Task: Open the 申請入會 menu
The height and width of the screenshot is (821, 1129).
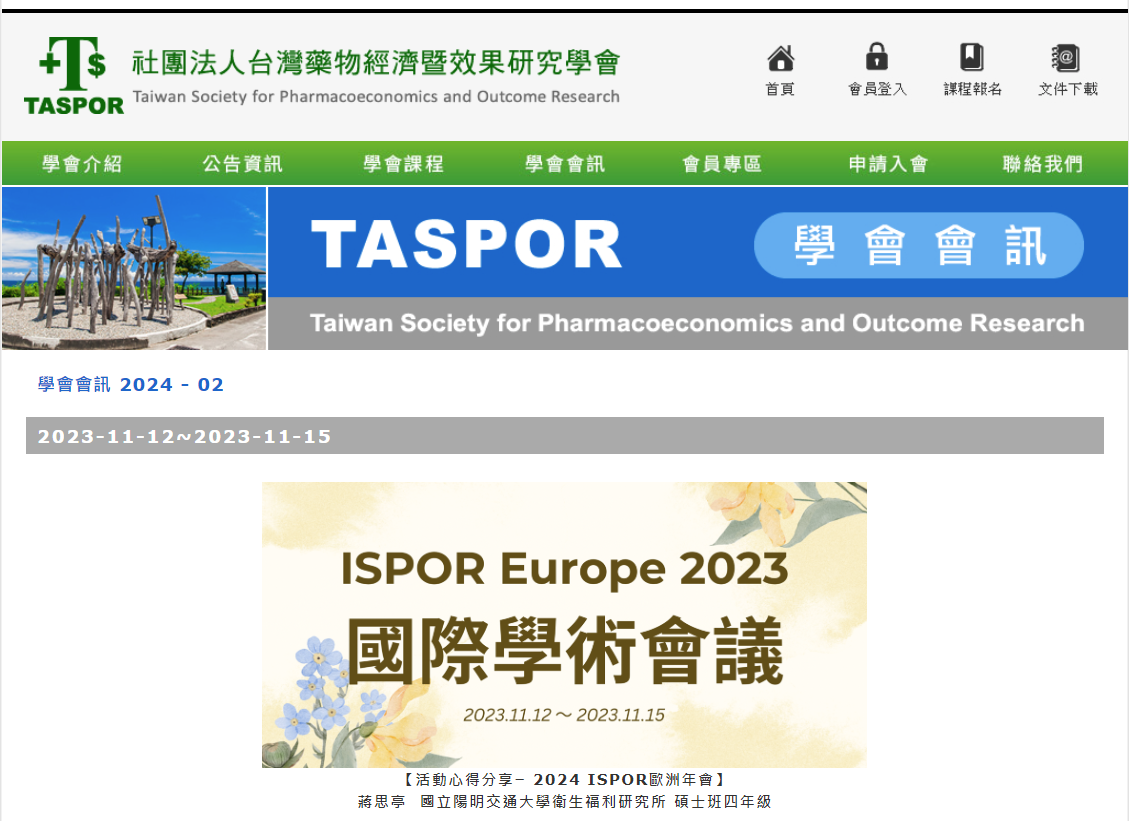Action: pyautogui.click(x=889, y=164)
